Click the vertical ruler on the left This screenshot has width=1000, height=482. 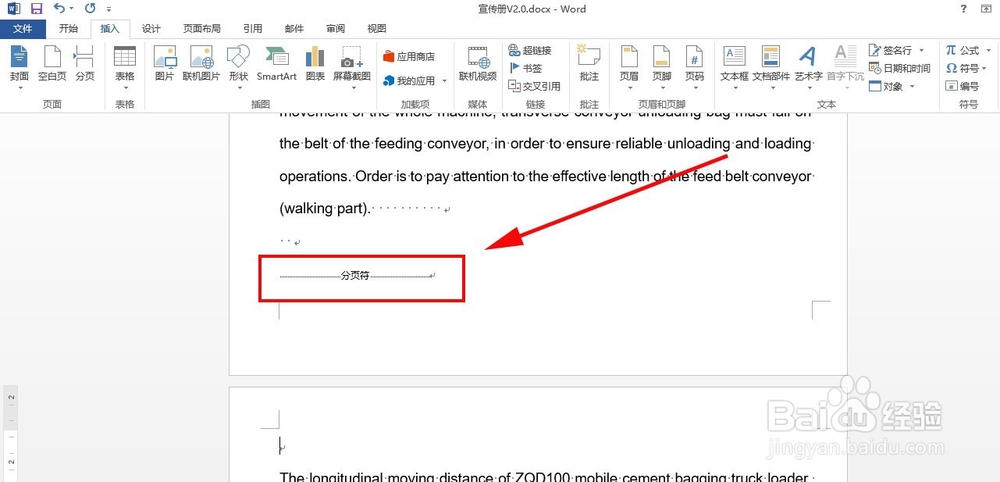click(x=9, y=433)
